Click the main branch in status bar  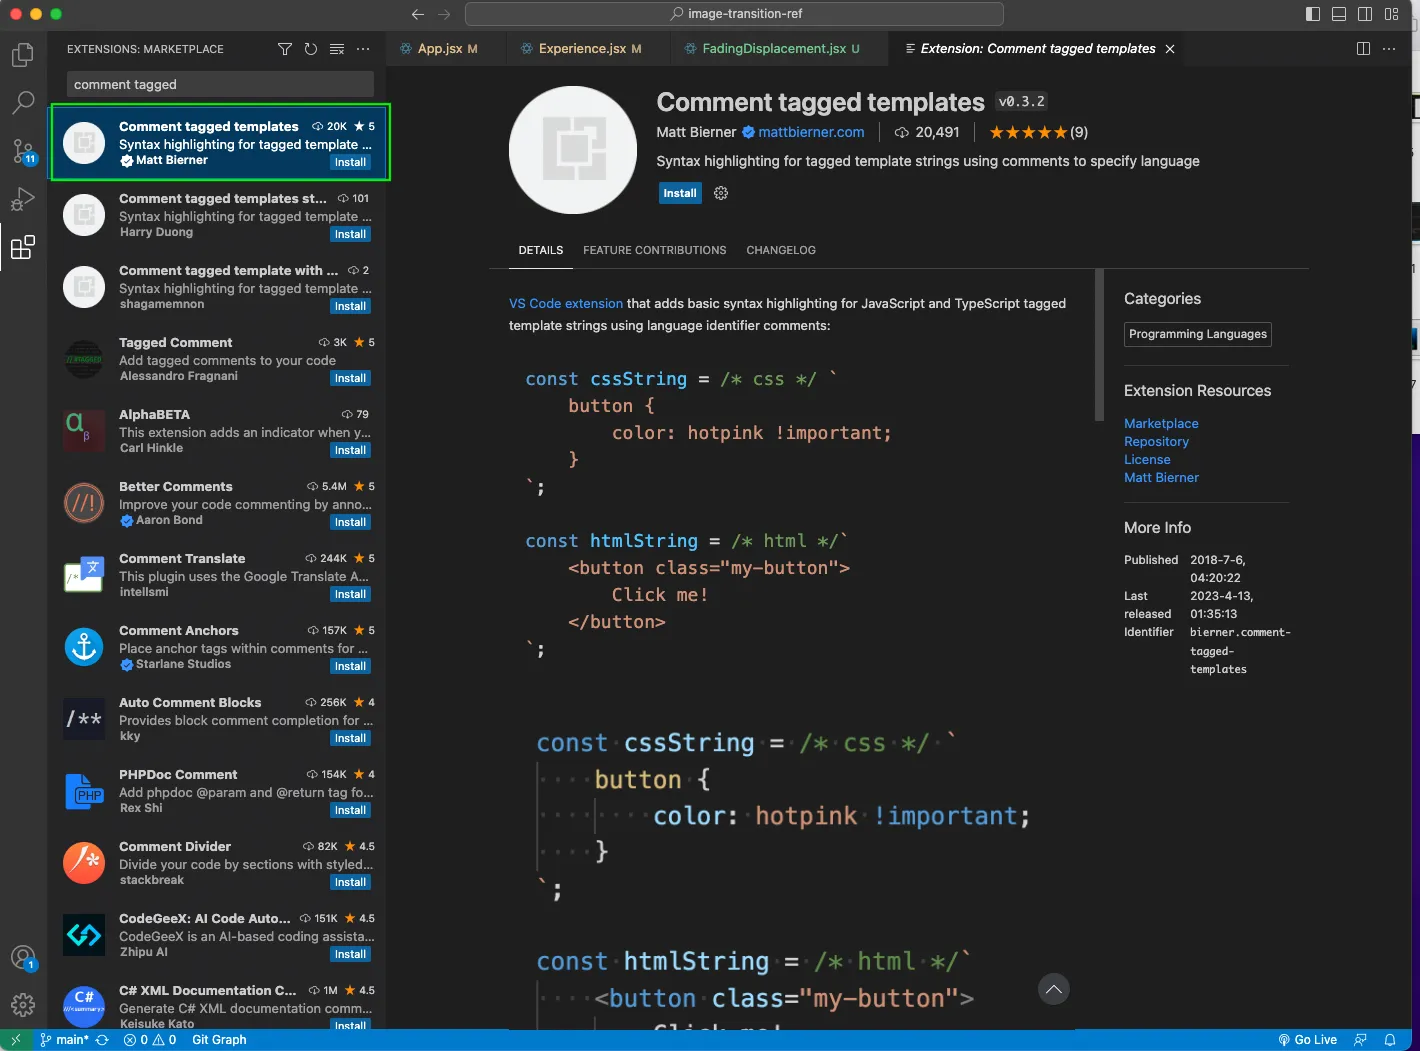(65, 1040)
